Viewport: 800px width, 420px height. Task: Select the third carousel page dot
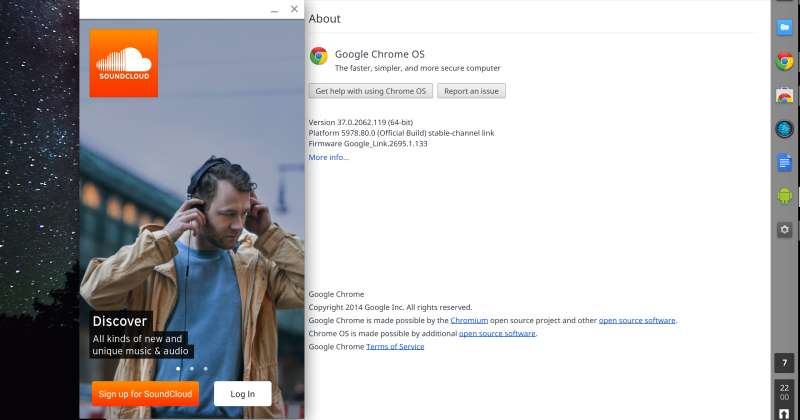[205, 368]
